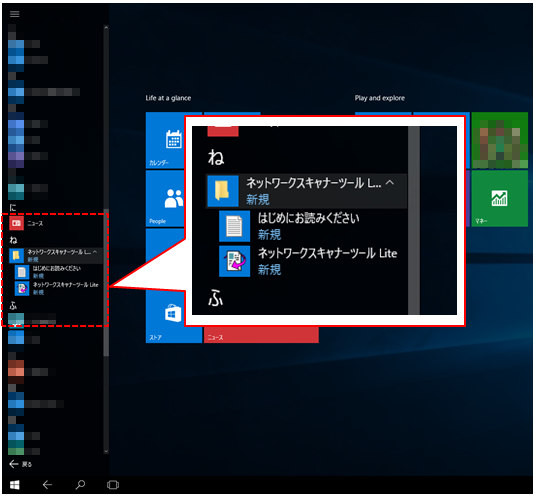This screenshot has height=496, width=537.
Task: Click the に letter header
Action: point(13,208)
